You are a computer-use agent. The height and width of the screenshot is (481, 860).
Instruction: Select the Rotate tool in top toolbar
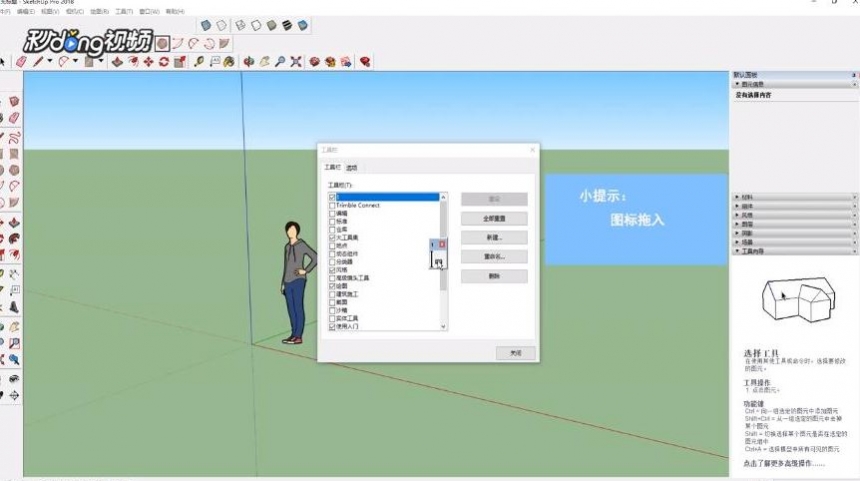point(164,62)
